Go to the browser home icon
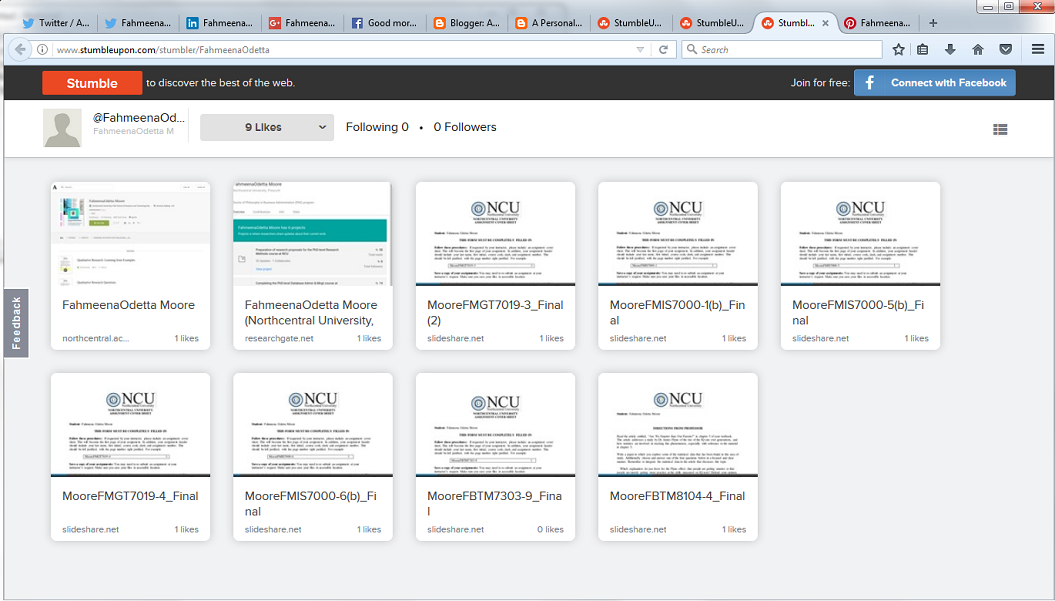This screenshot has width=1055, height=601. tap(978, 49)
